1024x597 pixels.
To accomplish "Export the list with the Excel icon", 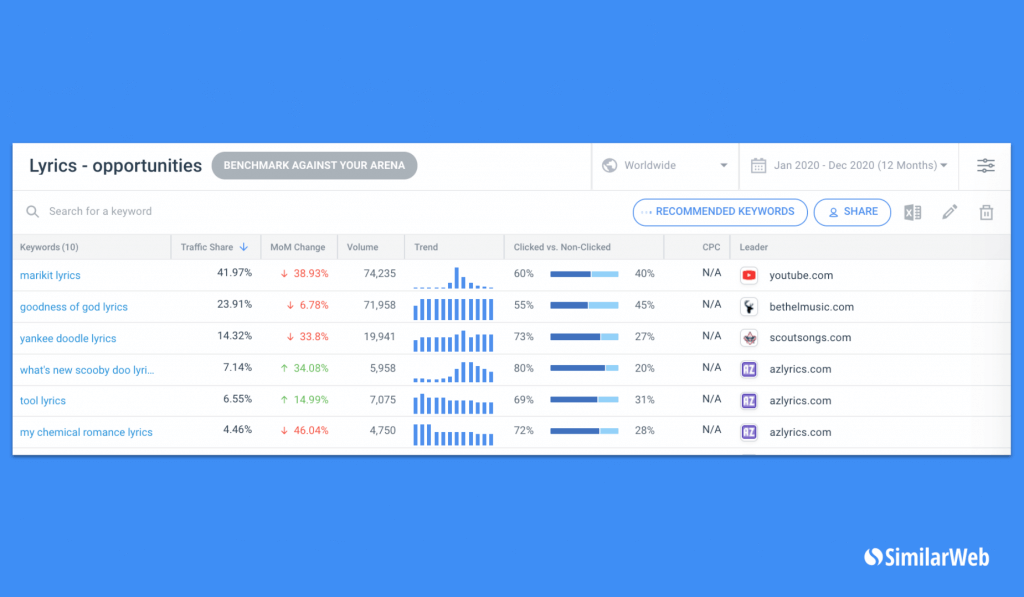I will point(912,212).
